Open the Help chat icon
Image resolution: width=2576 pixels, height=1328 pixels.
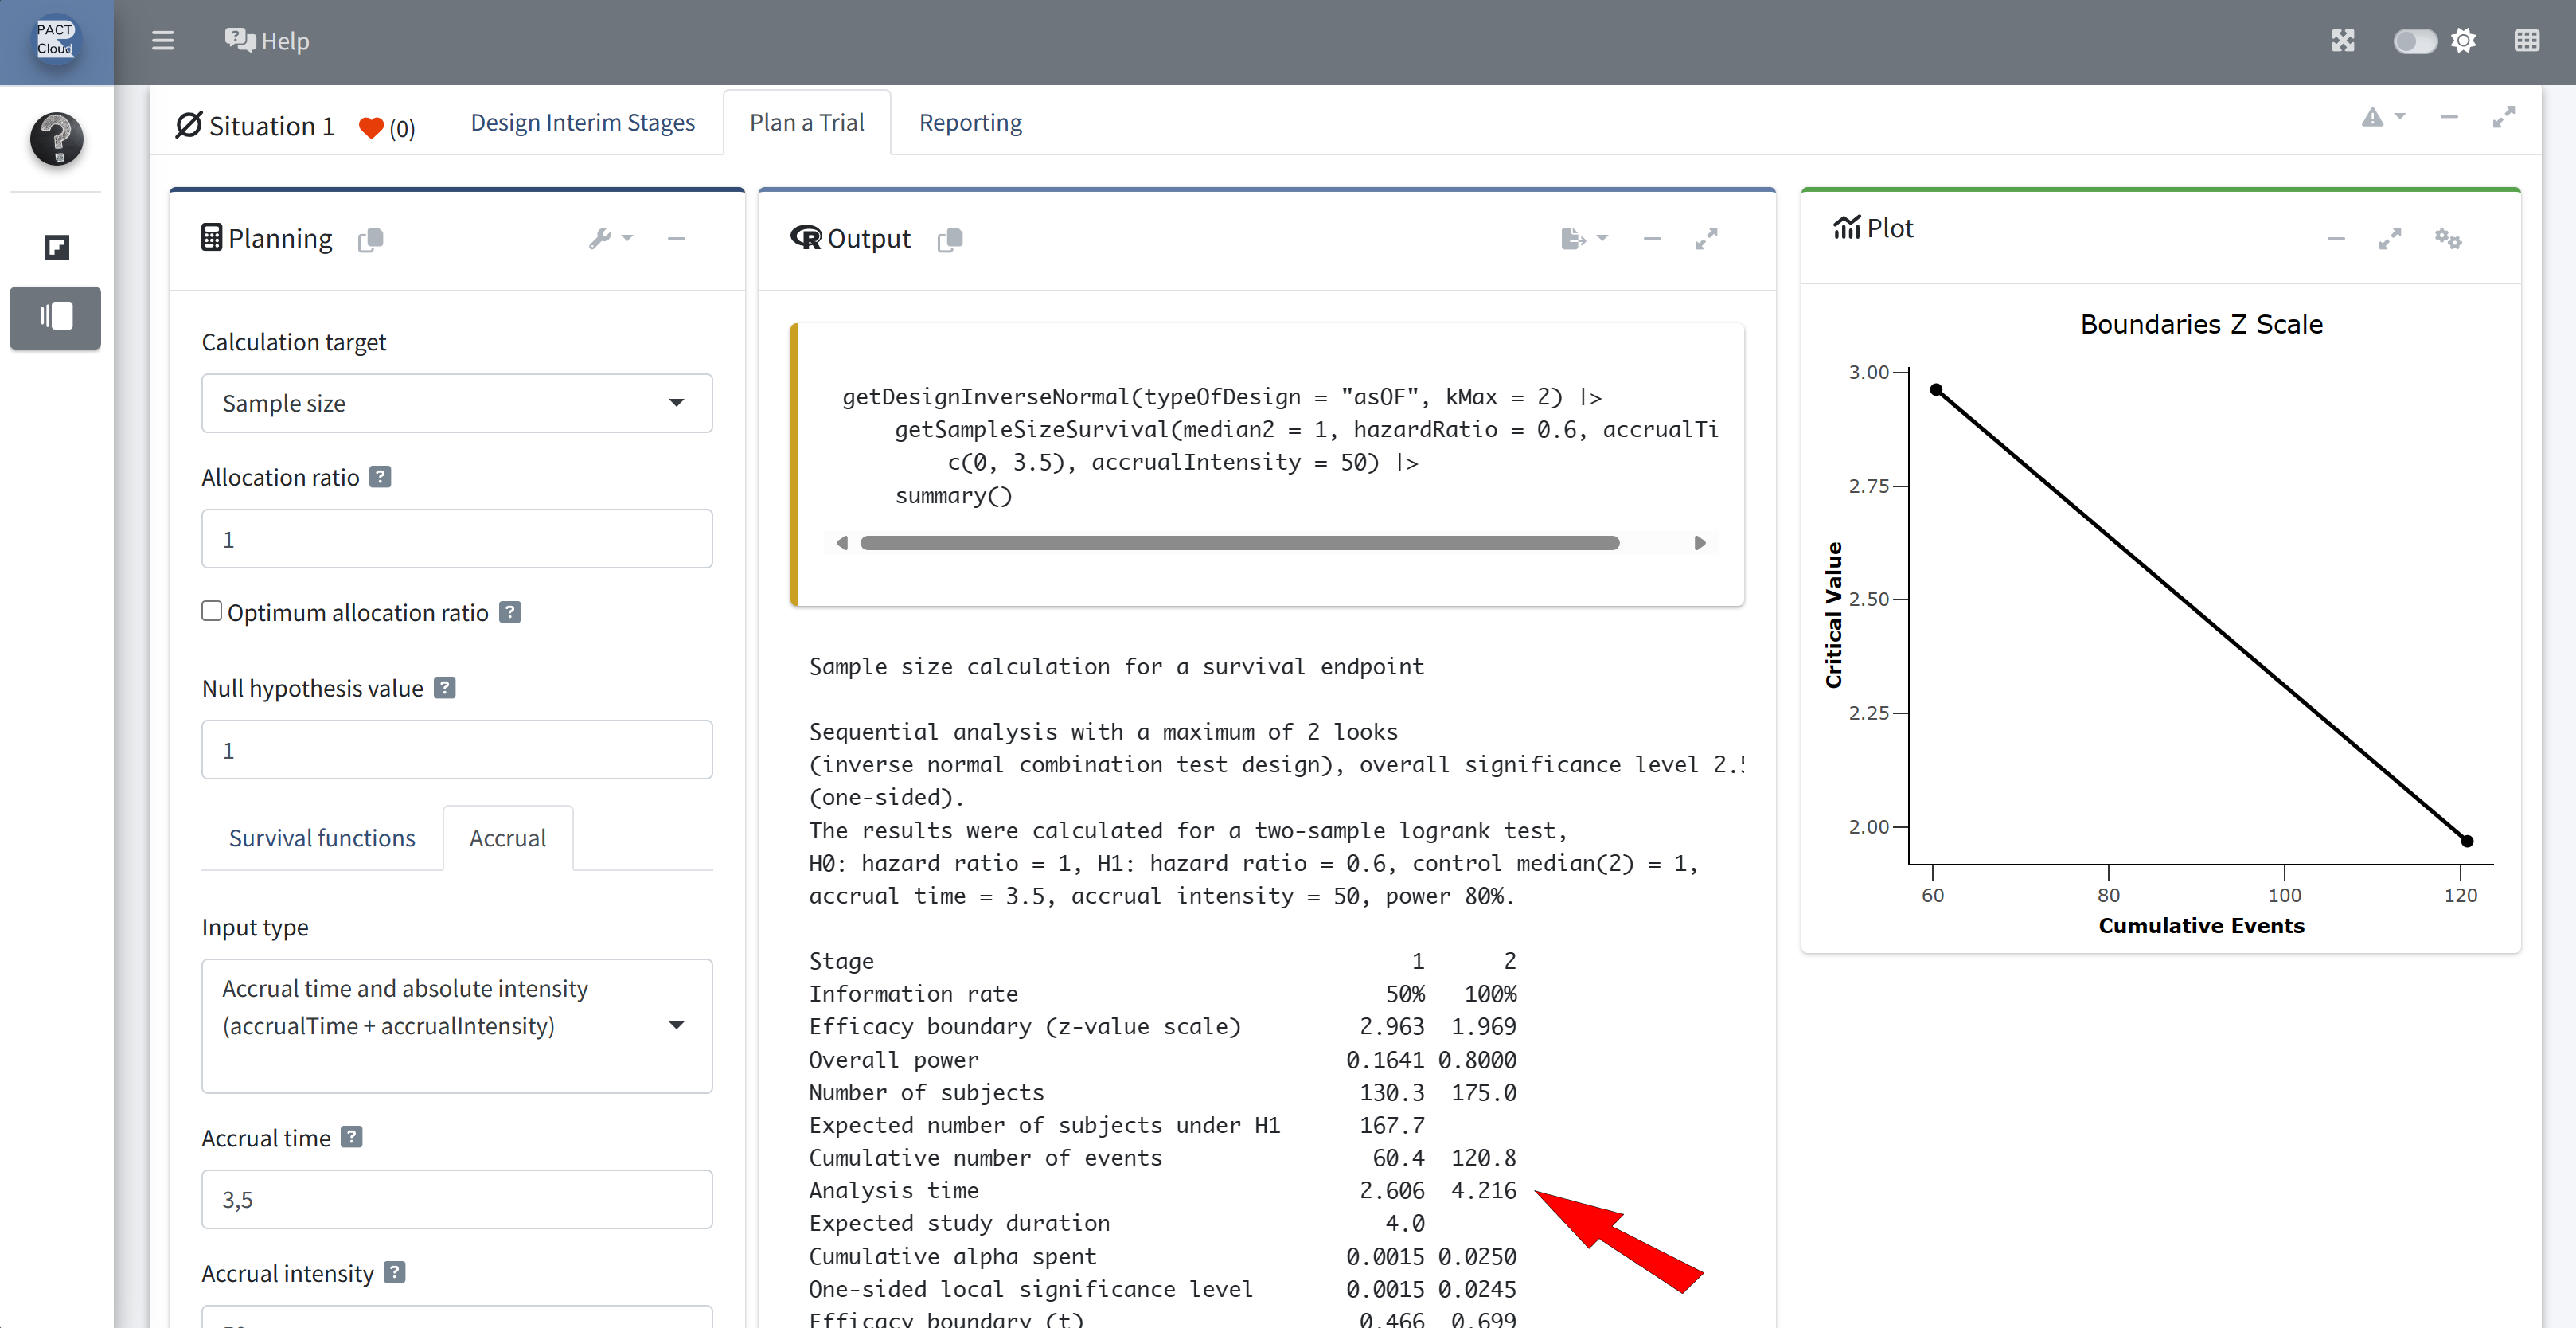[240, 41]
